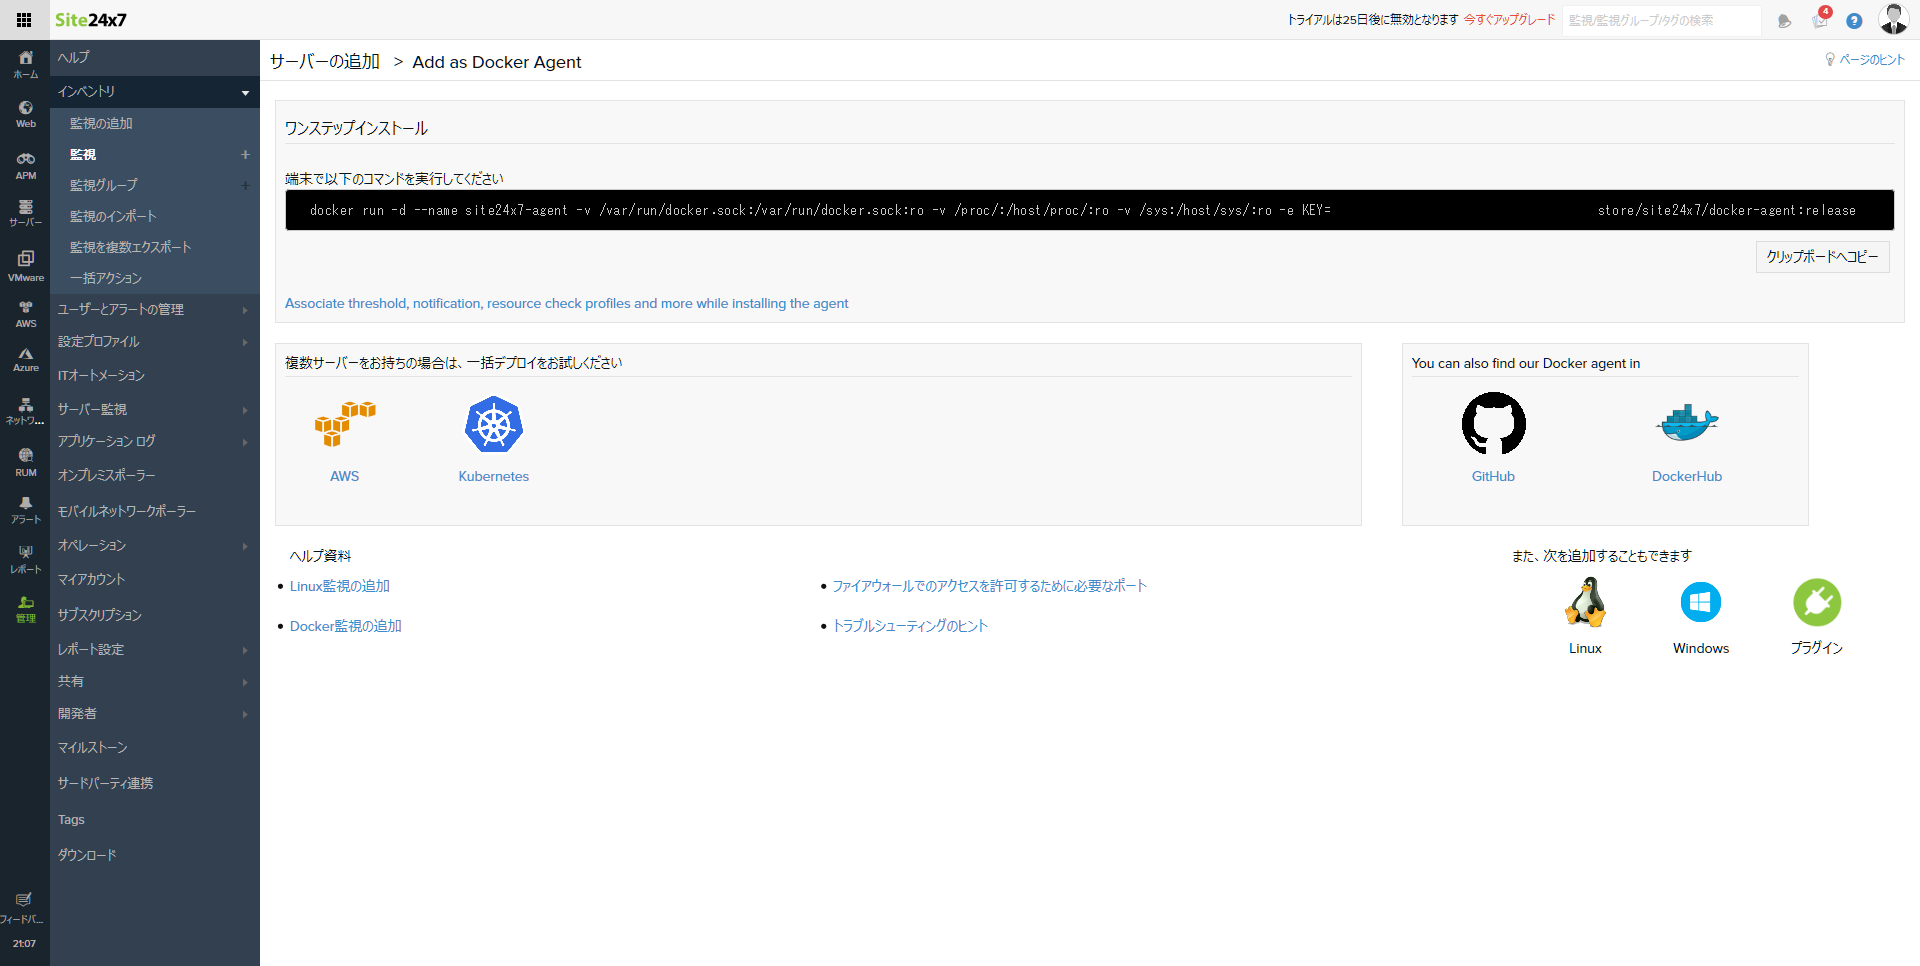Click the クリップボードへコピー button

[1822, 257]
